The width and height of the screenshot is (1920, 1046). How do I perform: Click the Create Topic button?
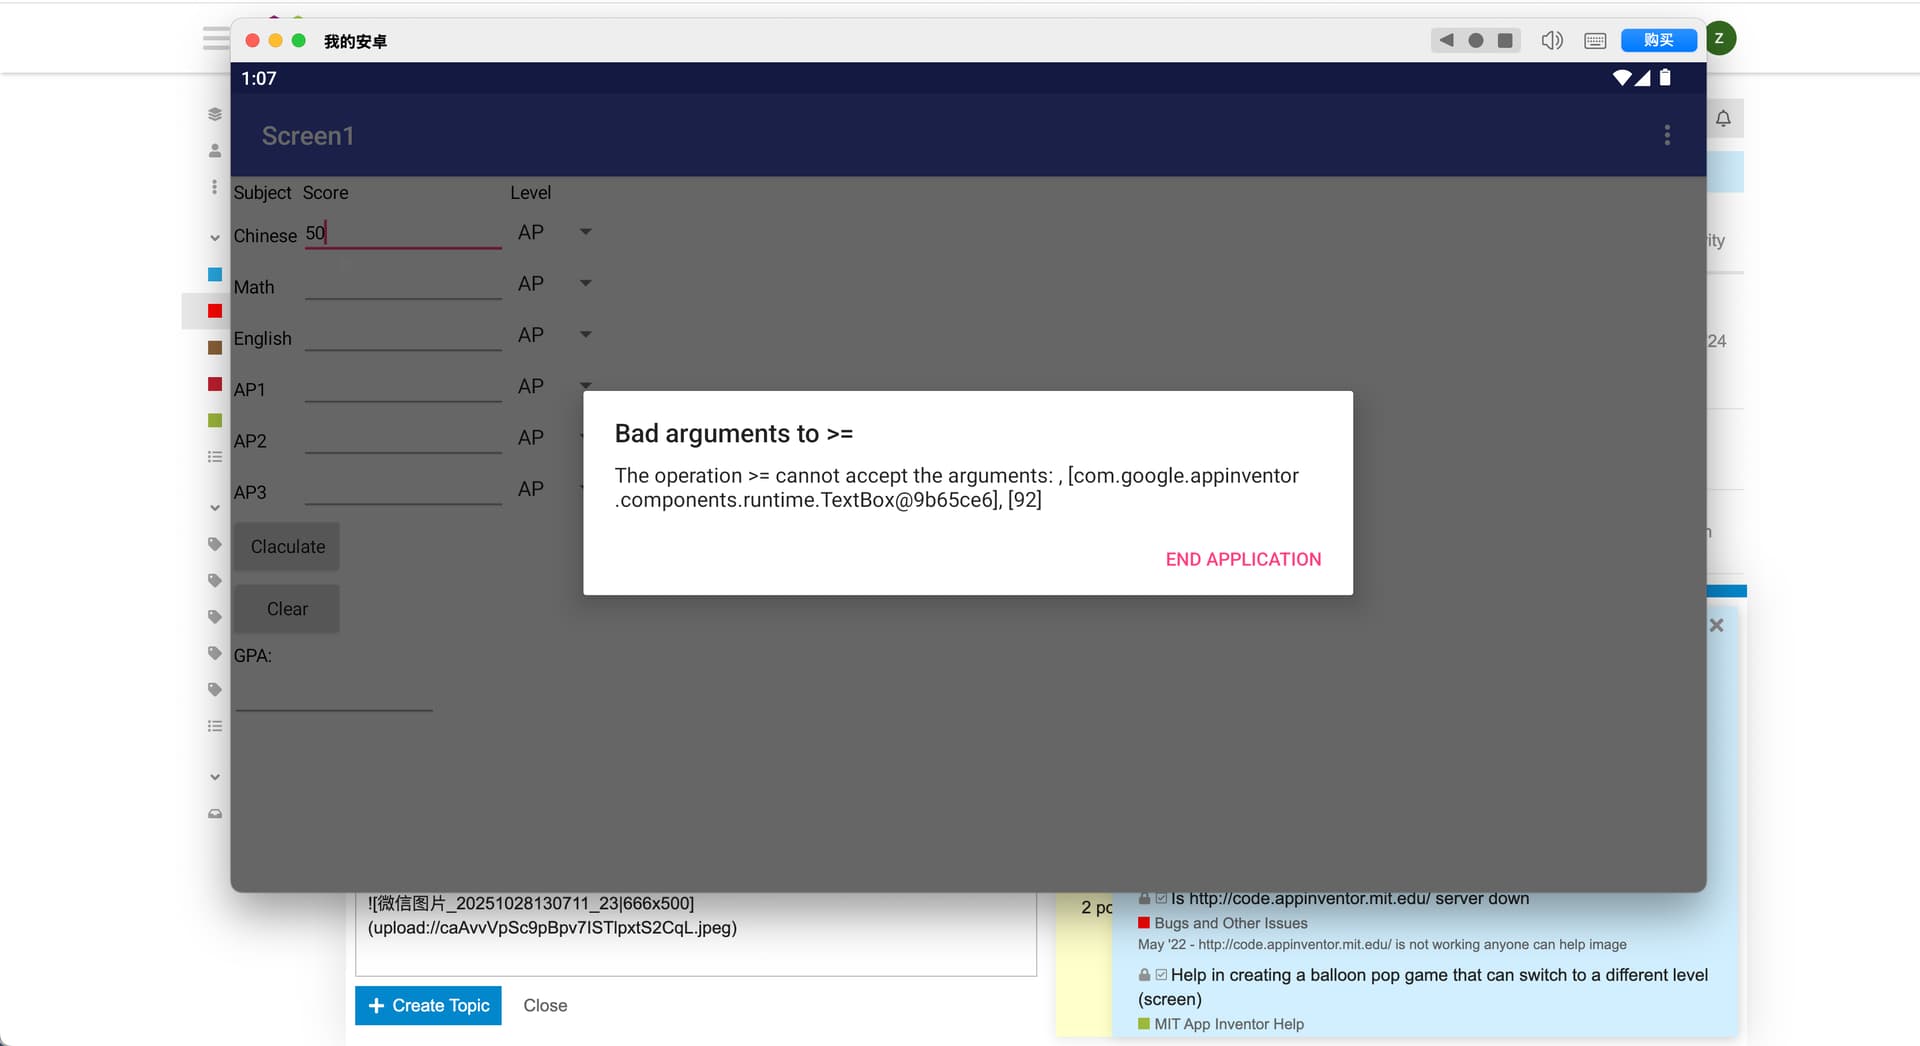point(428,1006)
